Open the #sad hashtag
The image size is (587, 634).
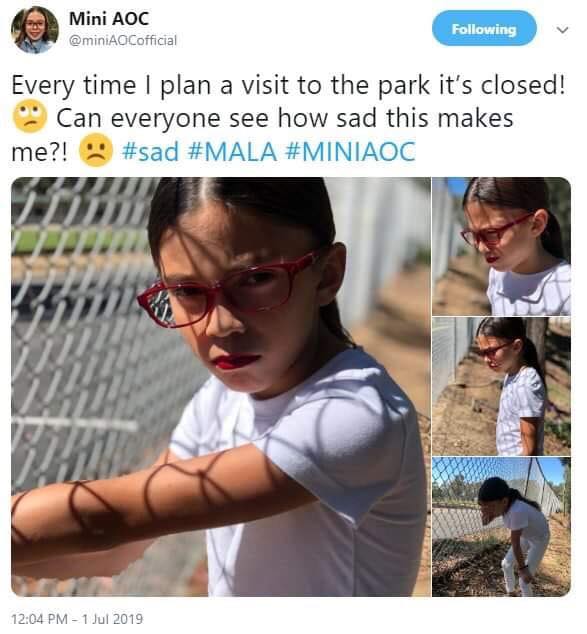pyautogui.click(x=150, y=152)
